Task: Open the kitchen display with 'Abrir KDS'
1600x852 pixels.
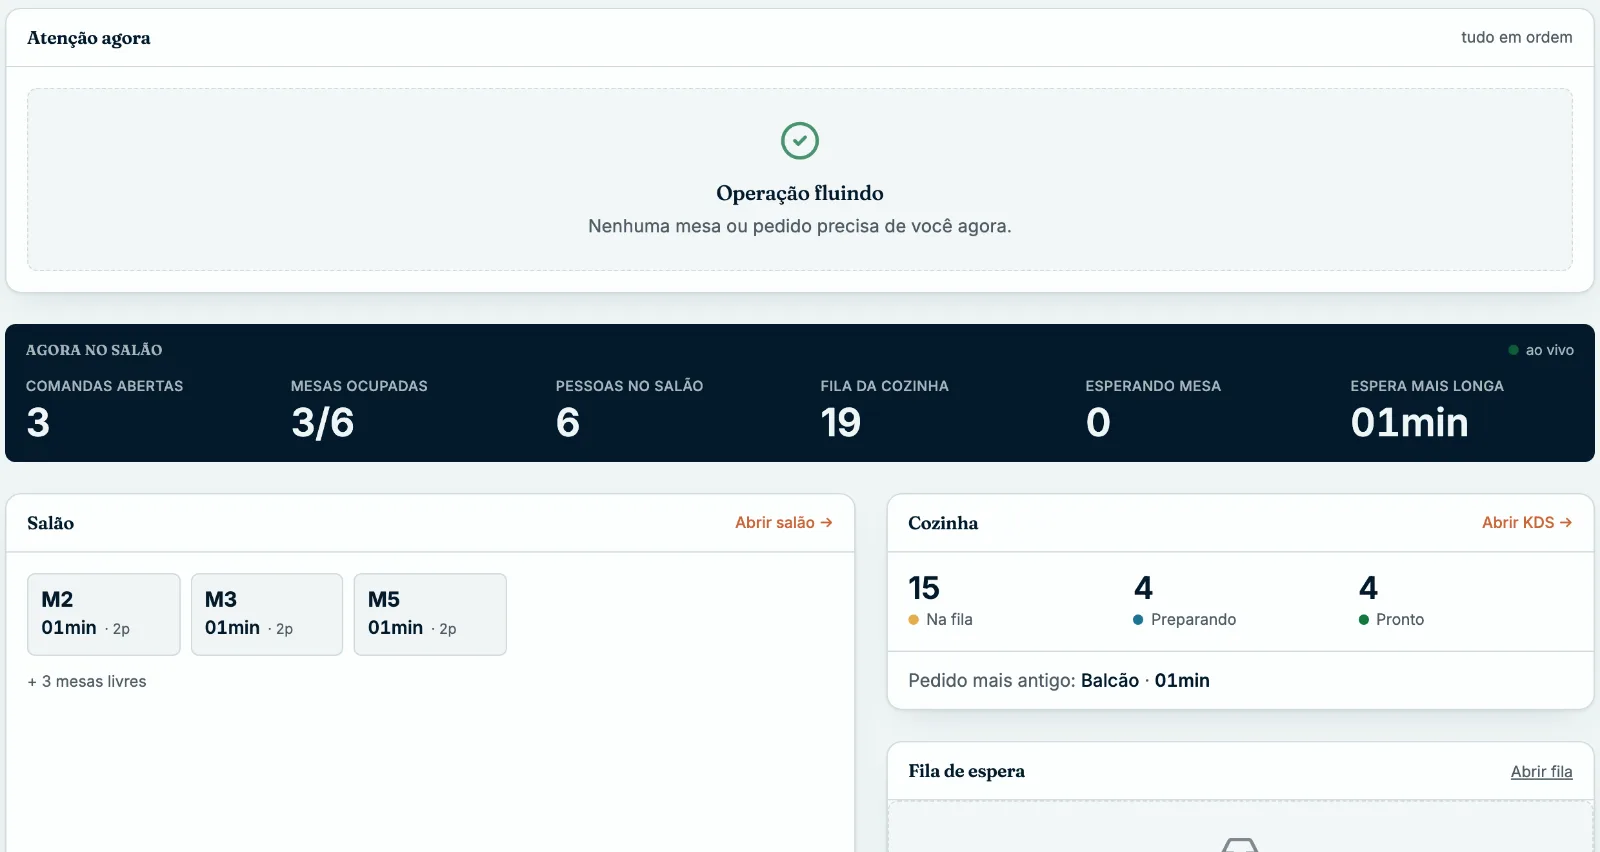Action: click(1527, 522)
